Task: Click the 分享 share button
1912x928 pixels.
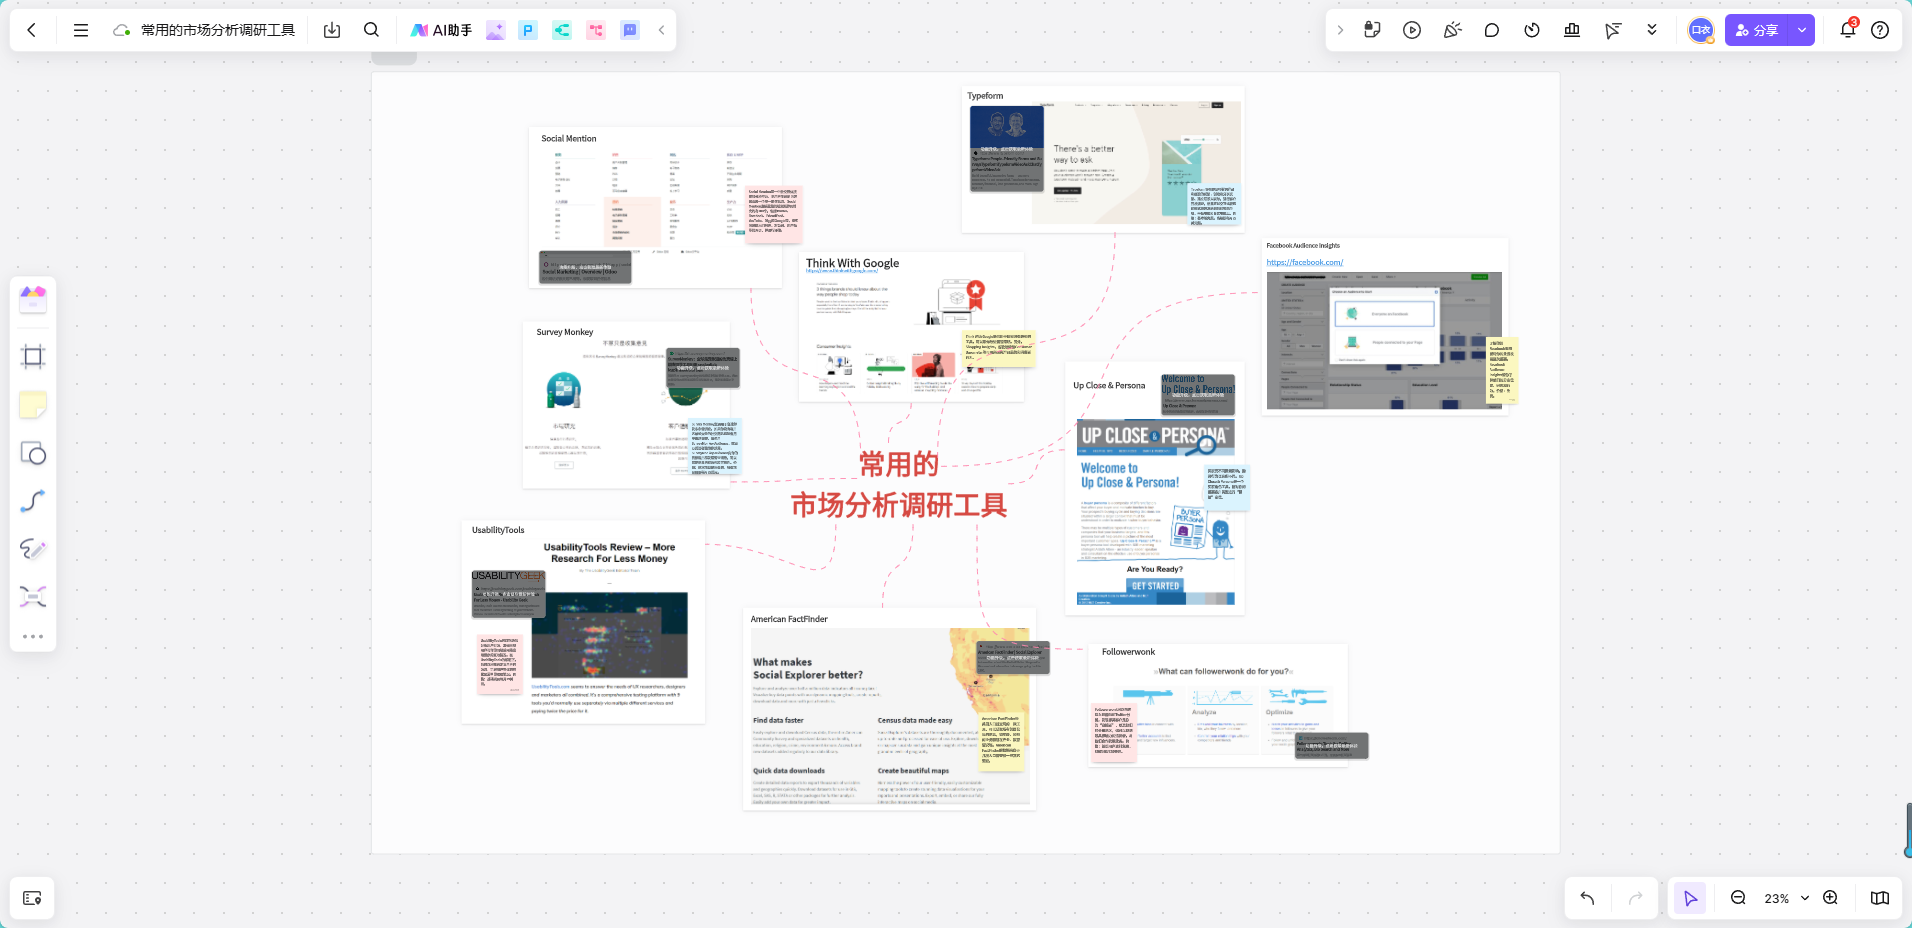Action: tap(1757, 30)
